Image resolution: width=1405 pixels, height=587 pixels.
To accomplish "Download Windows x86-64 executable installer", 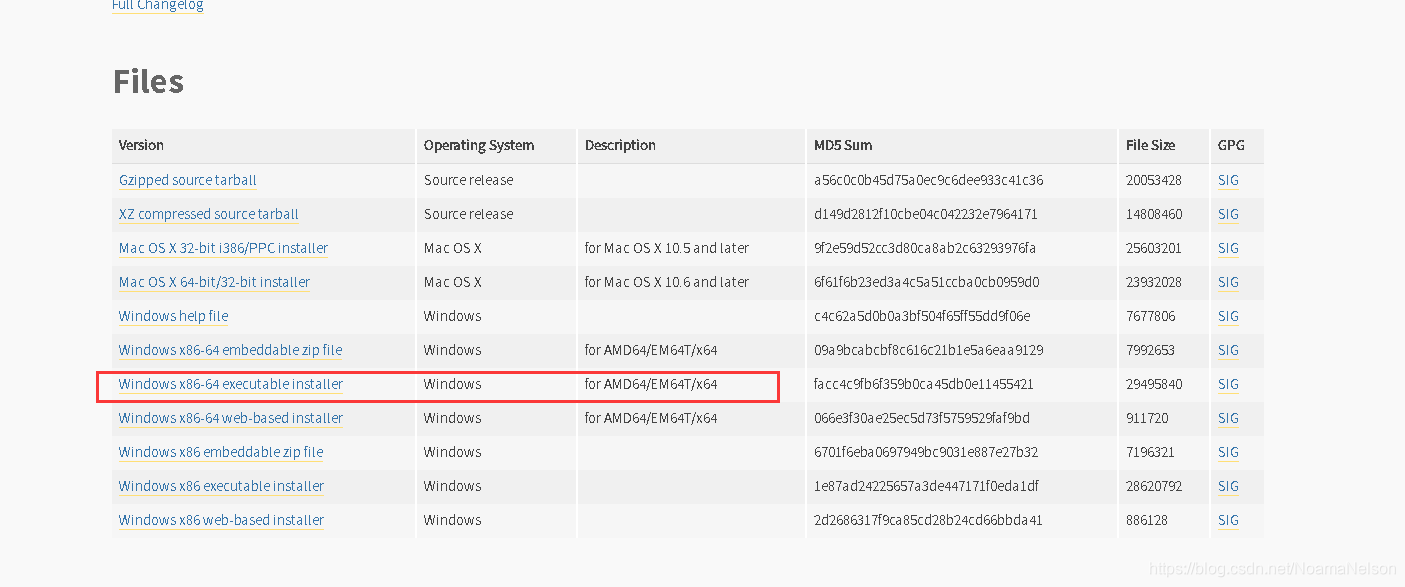I will pyautogui.click(x=231, y=384).
